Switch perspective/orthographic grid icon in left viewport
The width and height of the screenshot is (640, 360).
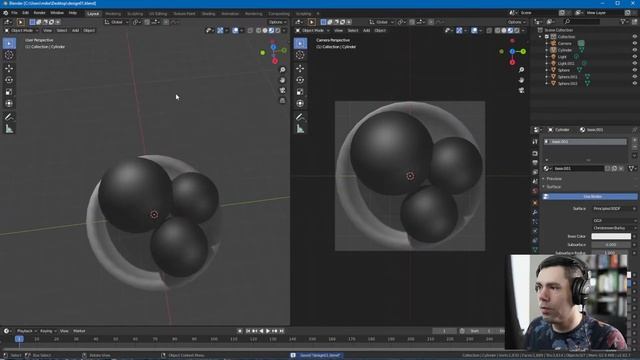coord(282,100)
